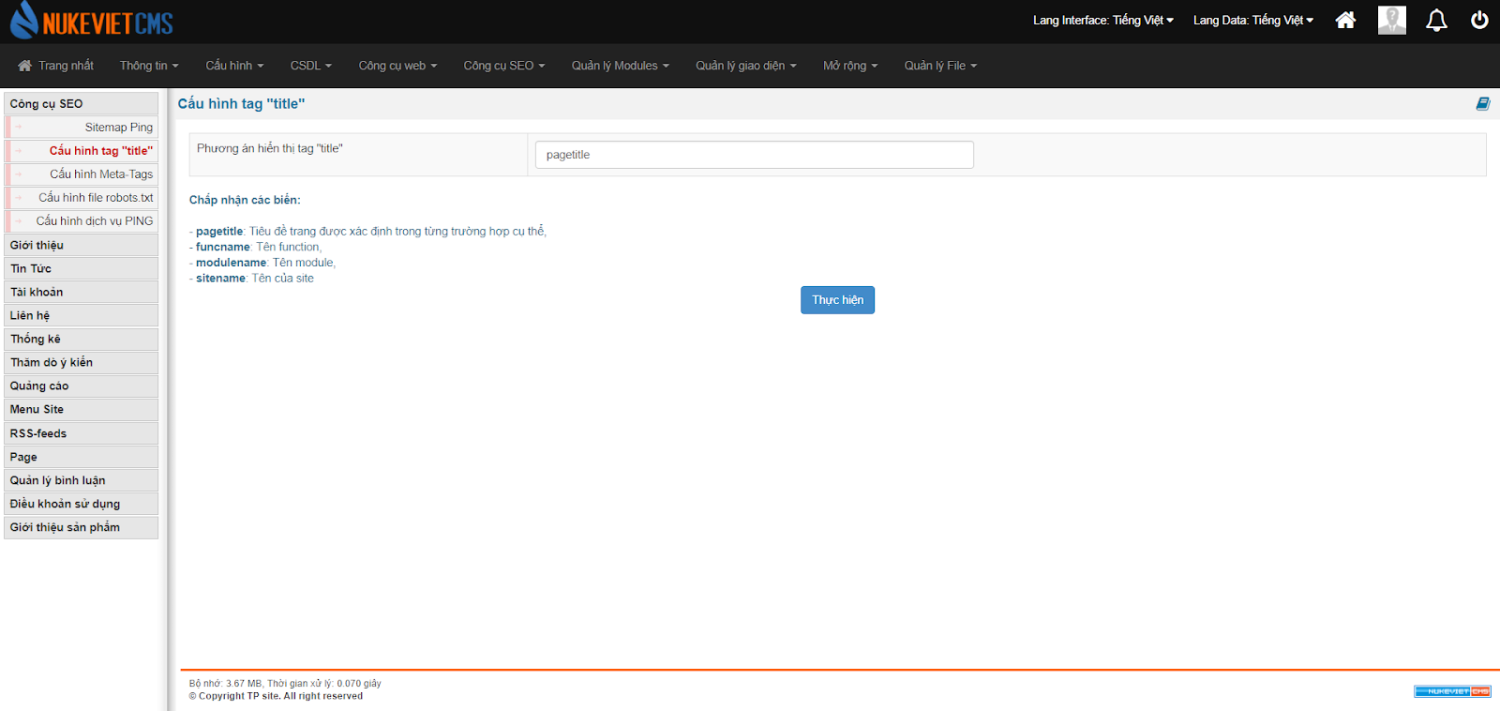The height and width of the screenshot is (711, 1500).
Task: Click the title tag pagetitle input field
Action: coord(754,155)
